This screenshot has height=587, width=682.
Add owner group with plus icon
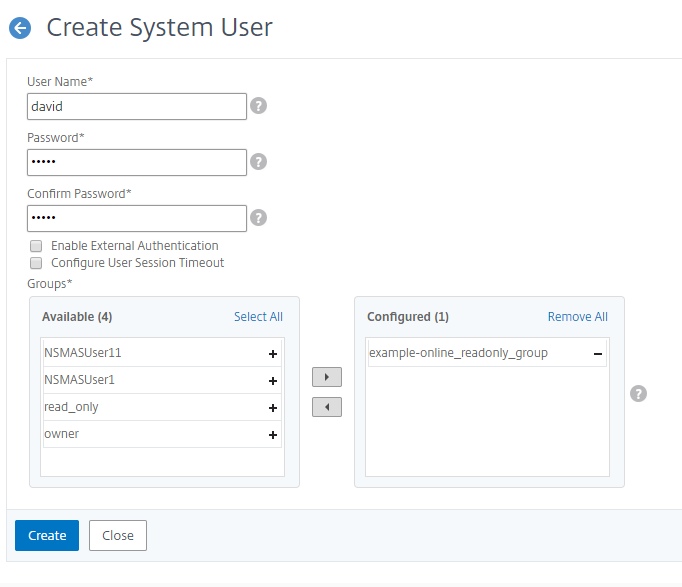[272, 435]
